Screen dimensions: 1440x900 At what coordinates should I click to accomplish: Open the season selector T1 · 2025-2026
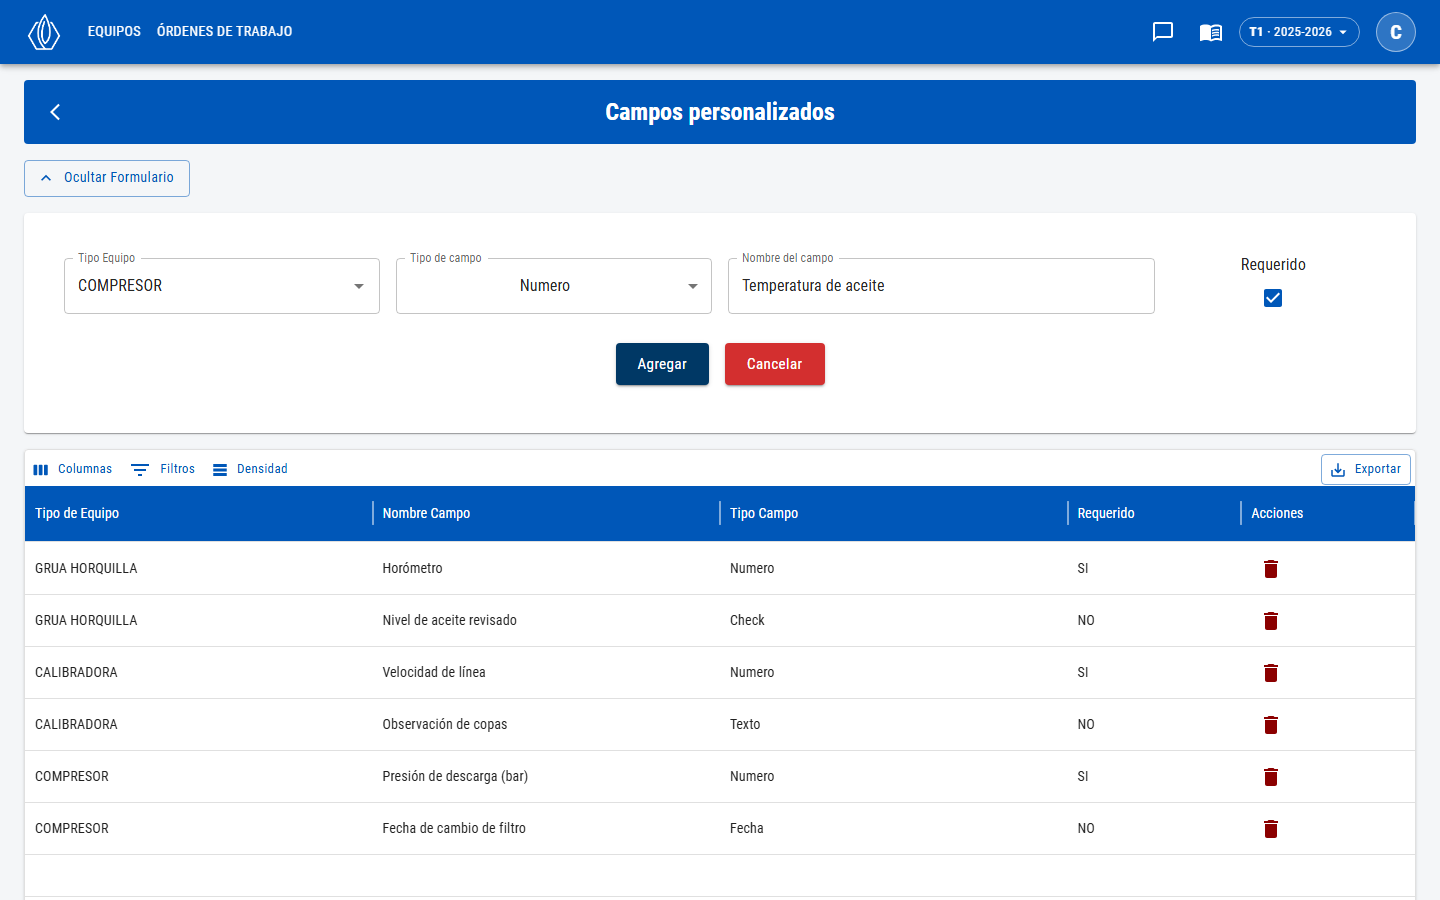[x=1299, y=32]
